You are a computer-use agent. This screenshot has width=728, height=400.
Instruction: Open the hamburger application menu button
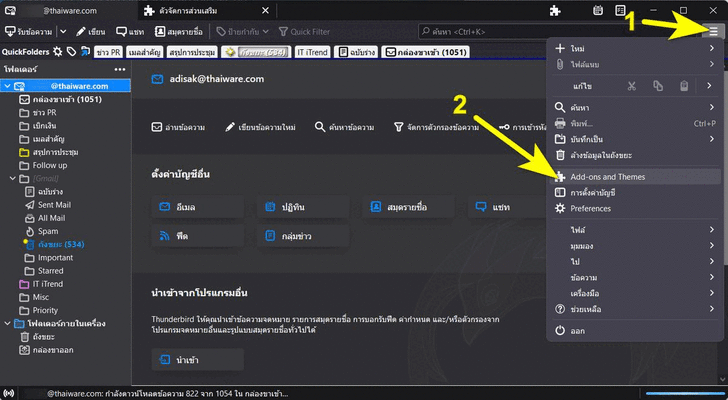(x=713, y=31)
